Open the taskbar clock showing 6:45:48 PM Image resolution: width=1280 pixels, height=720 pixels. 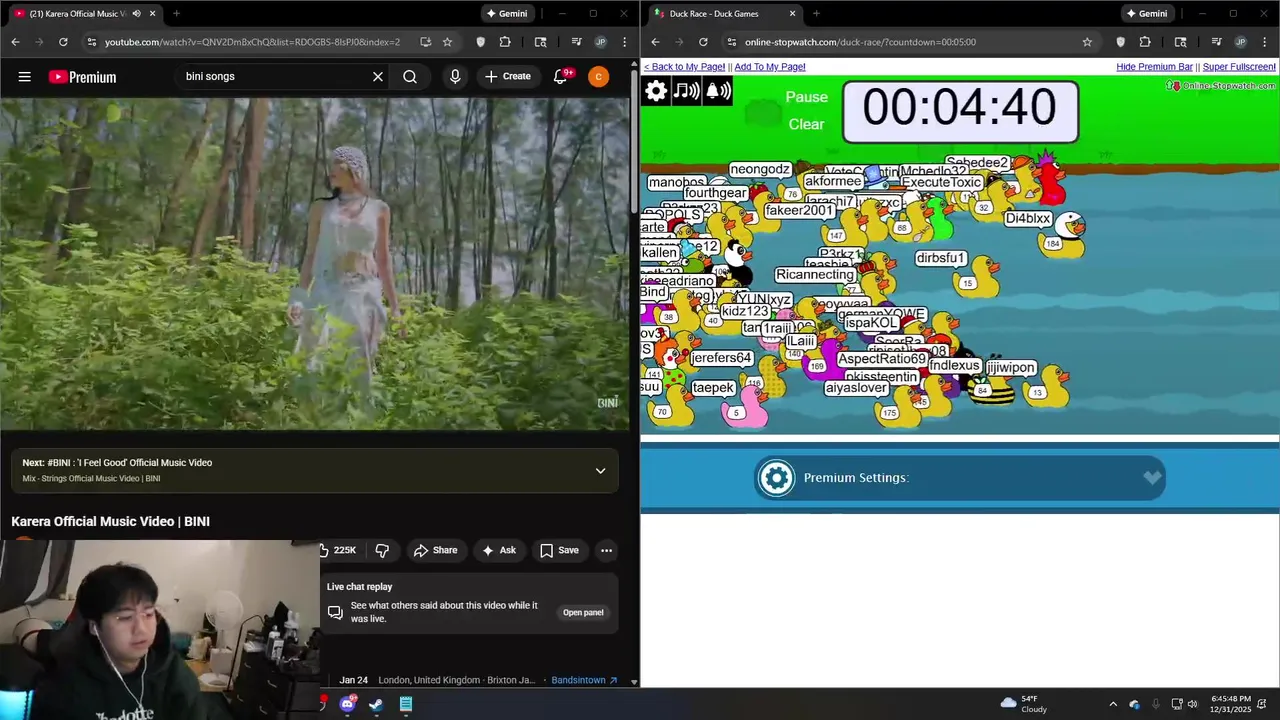pos(1230,704)
